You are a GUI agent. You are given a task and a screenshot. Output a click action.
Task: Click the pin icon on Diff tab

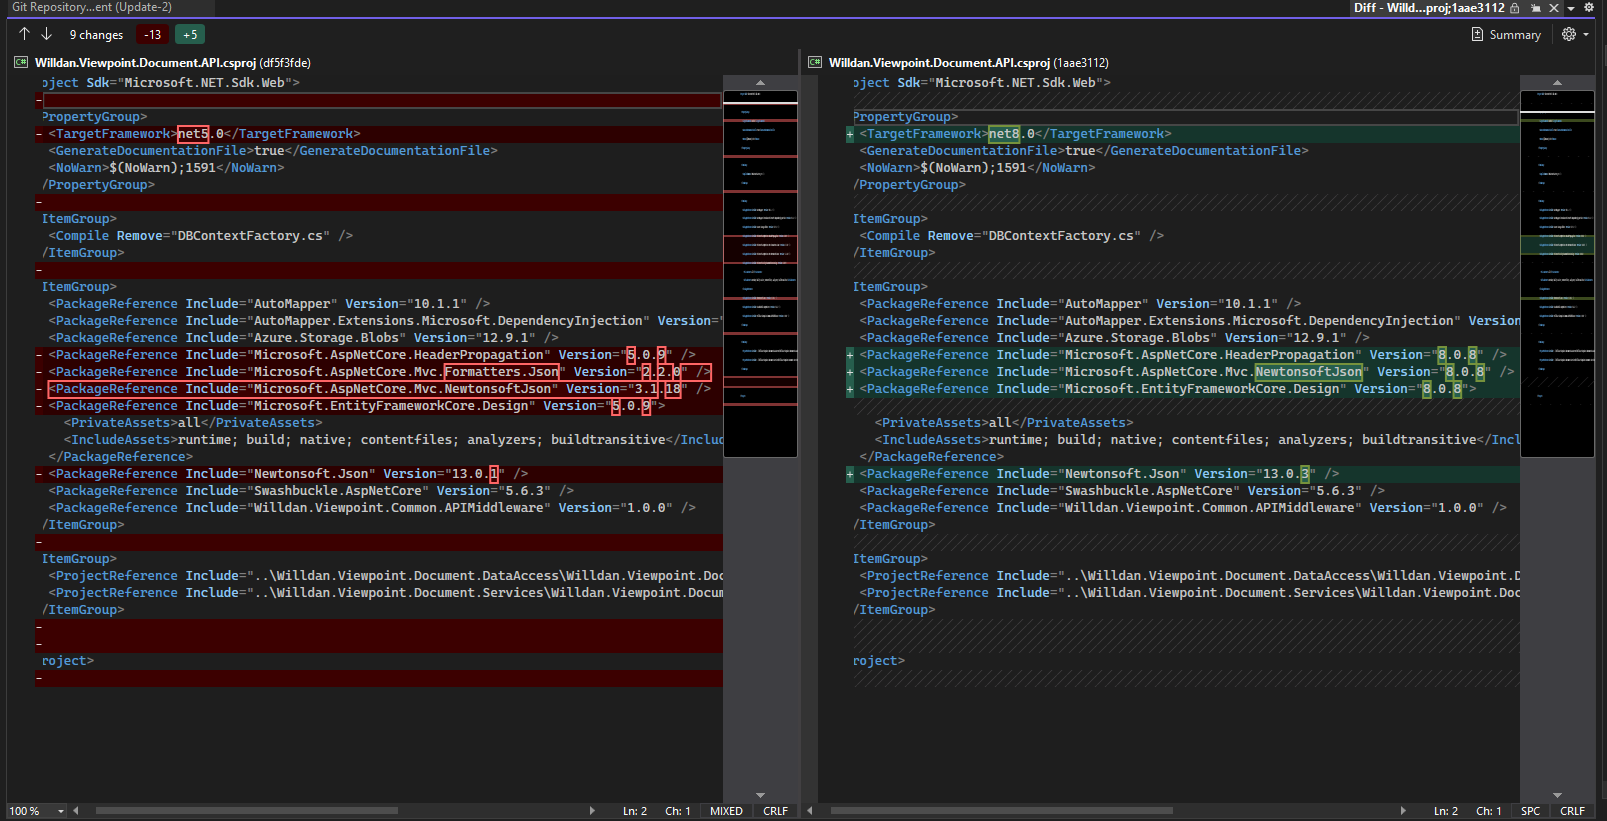[x=1535, y=8]
